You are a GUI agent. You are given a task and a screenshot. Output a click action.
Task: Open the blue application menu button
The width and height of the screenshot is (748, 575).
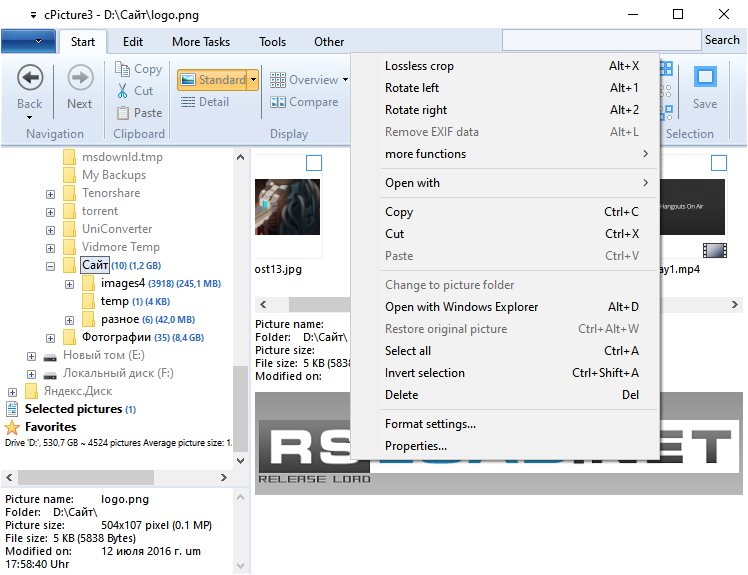pos(29,41)
